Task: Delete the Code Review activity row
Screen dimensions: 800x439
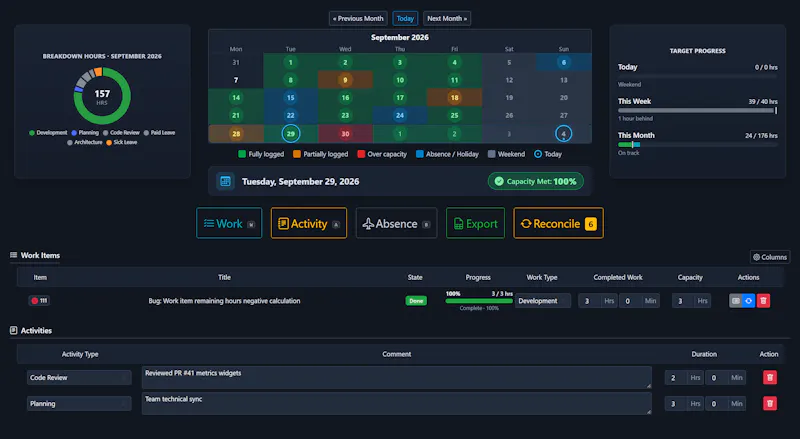Action: [x=770, y=378]
